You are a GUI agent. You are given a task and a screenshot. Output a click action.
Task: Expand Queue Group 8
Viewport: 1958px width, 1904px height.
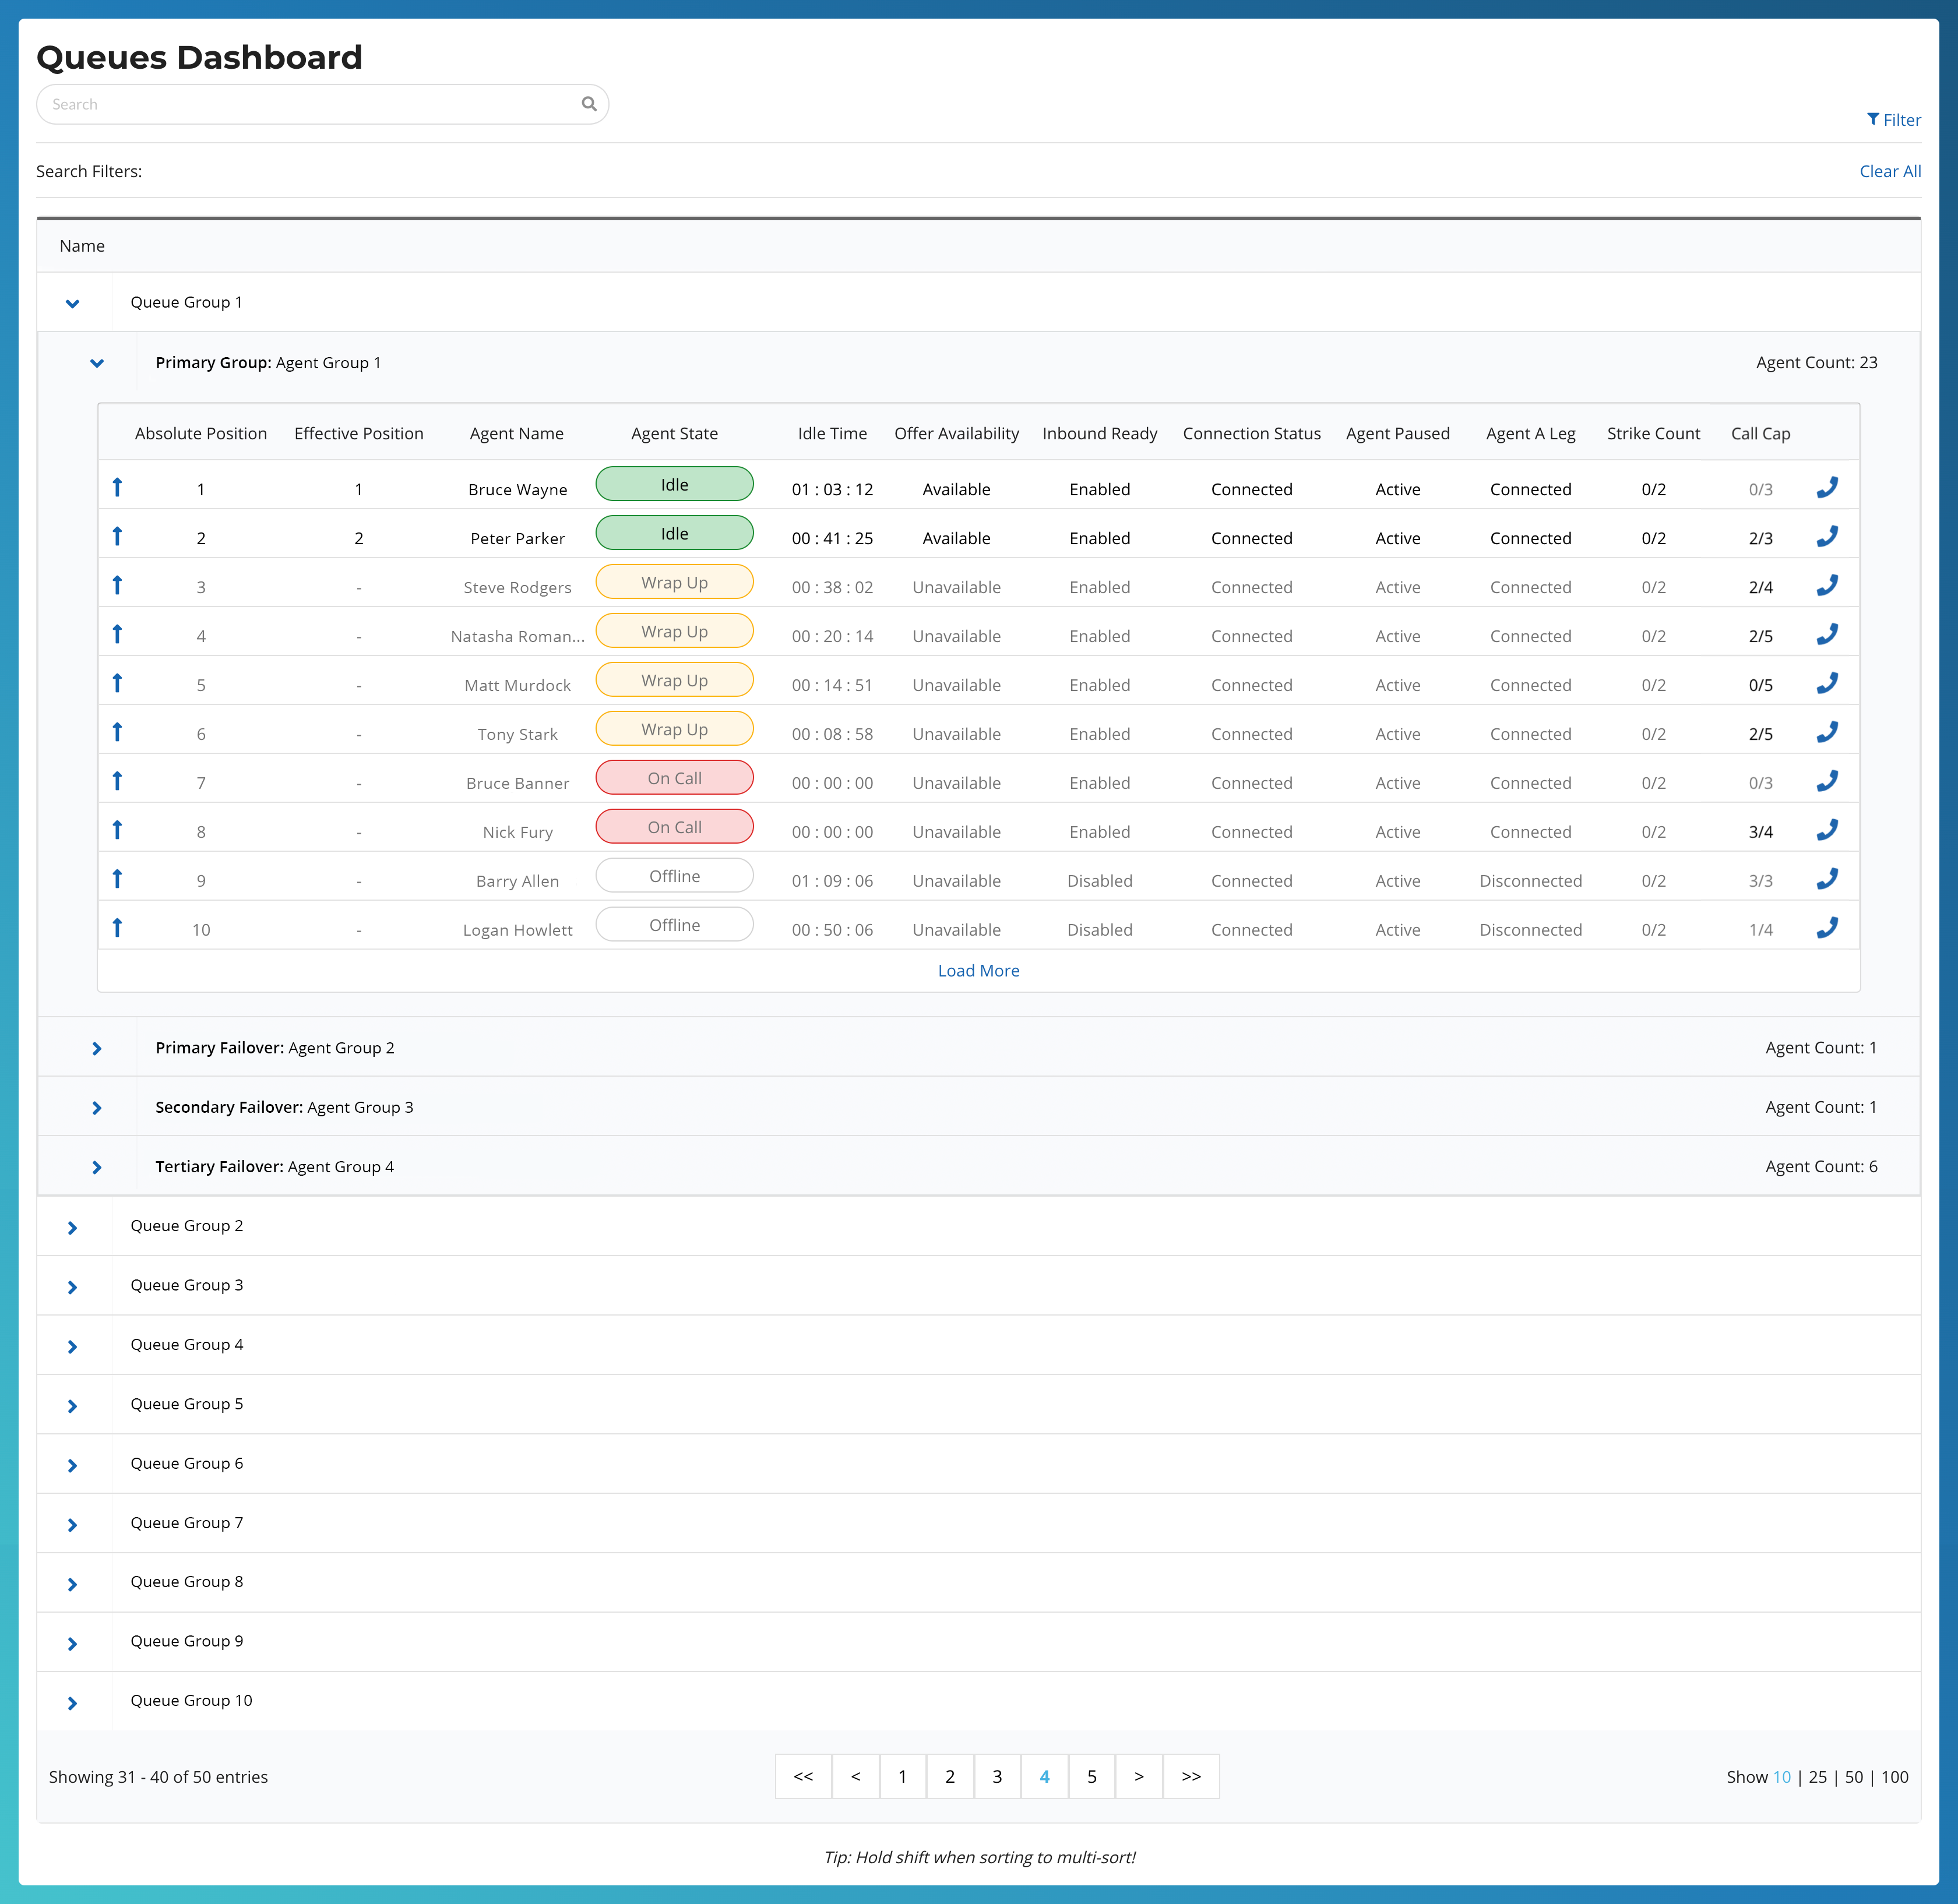[72, 1584]
